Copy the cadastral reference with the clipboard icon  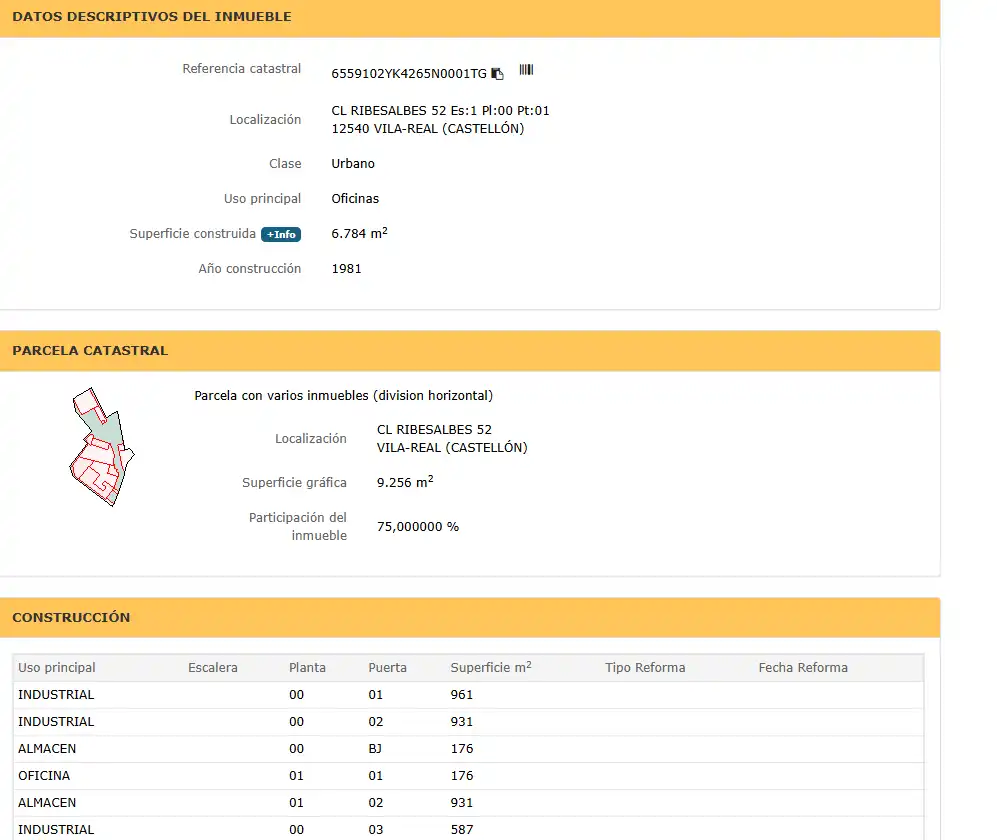pos(497,74)
